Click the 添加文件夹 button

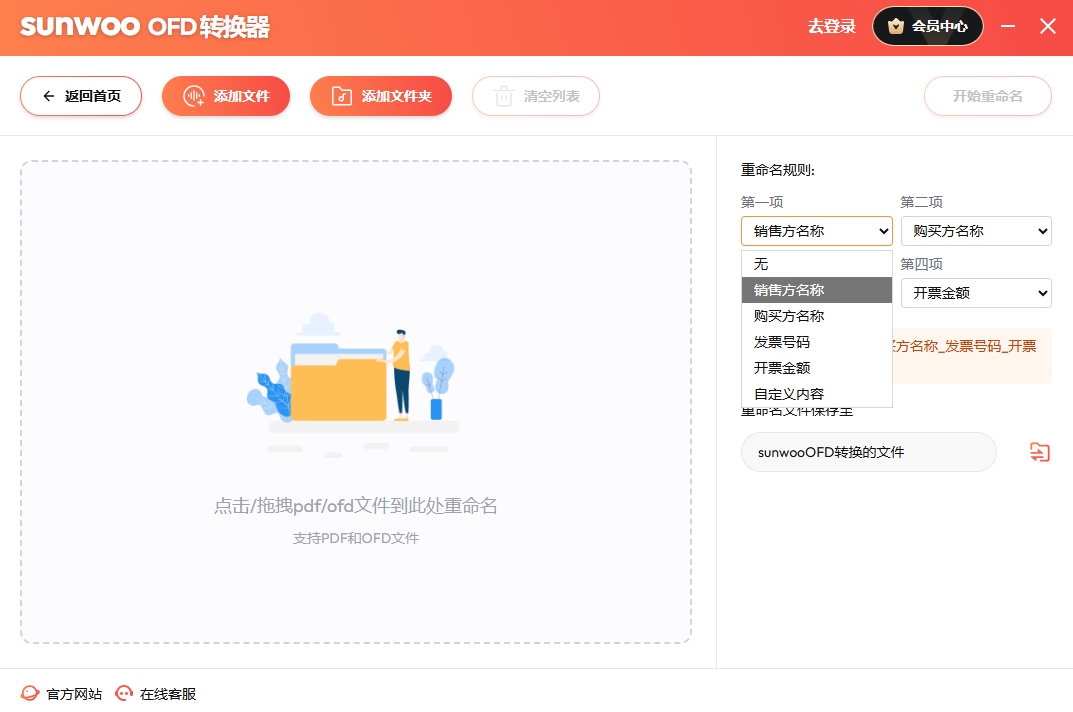pyautogui.click(x=381, y=96)
